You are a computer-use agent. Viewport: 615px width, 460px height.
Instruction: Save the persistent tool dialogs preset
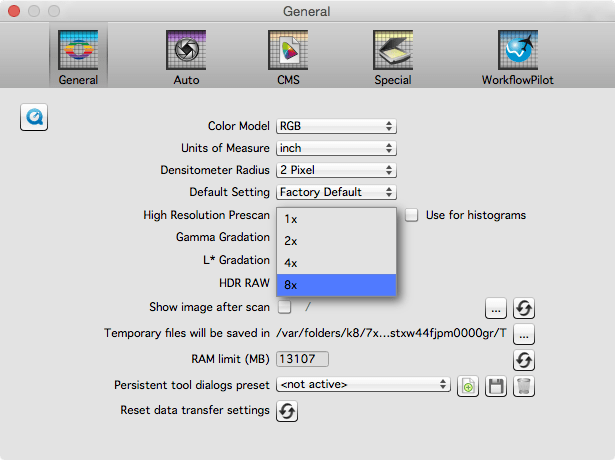point(496,385)
